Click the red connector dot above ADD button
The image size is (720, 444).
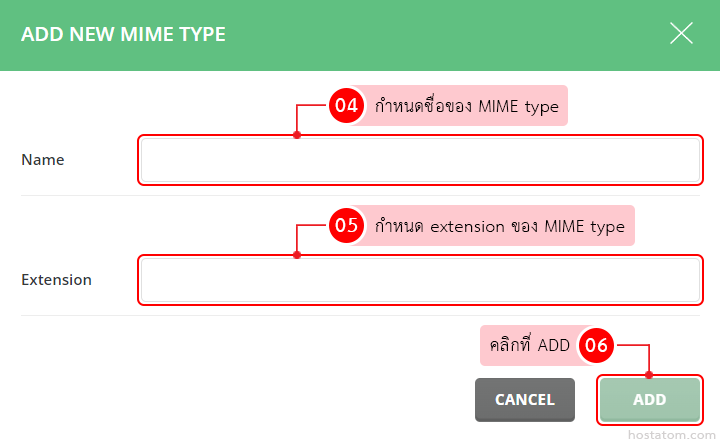point(650,376)
